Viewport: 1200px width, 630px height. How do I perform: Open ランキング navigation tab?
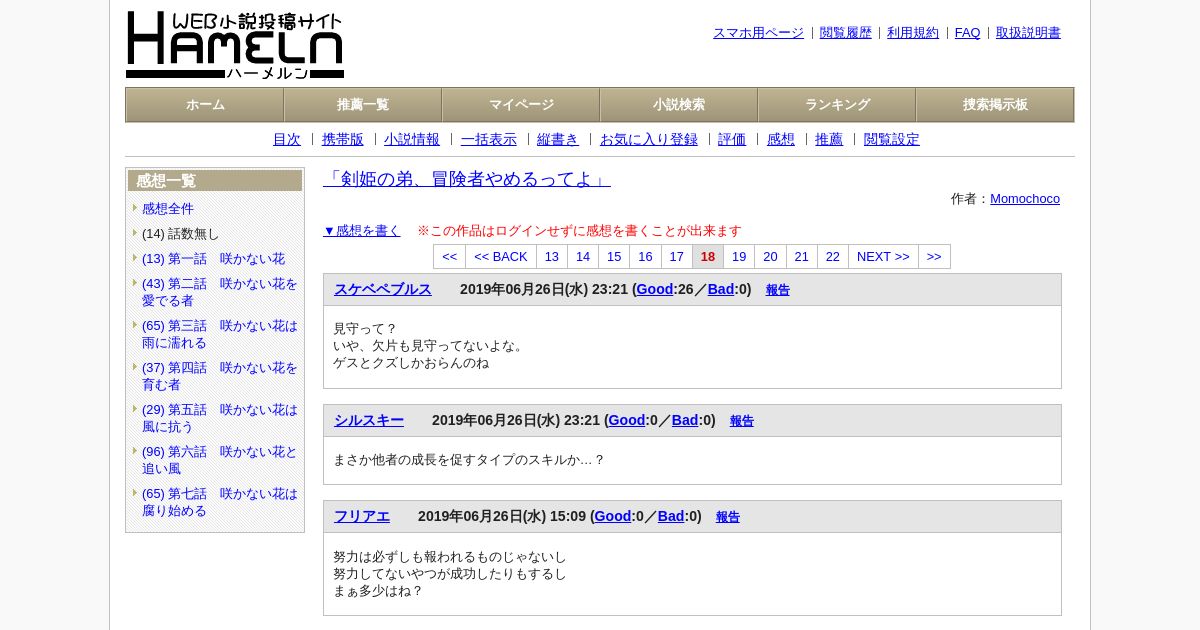837,104
